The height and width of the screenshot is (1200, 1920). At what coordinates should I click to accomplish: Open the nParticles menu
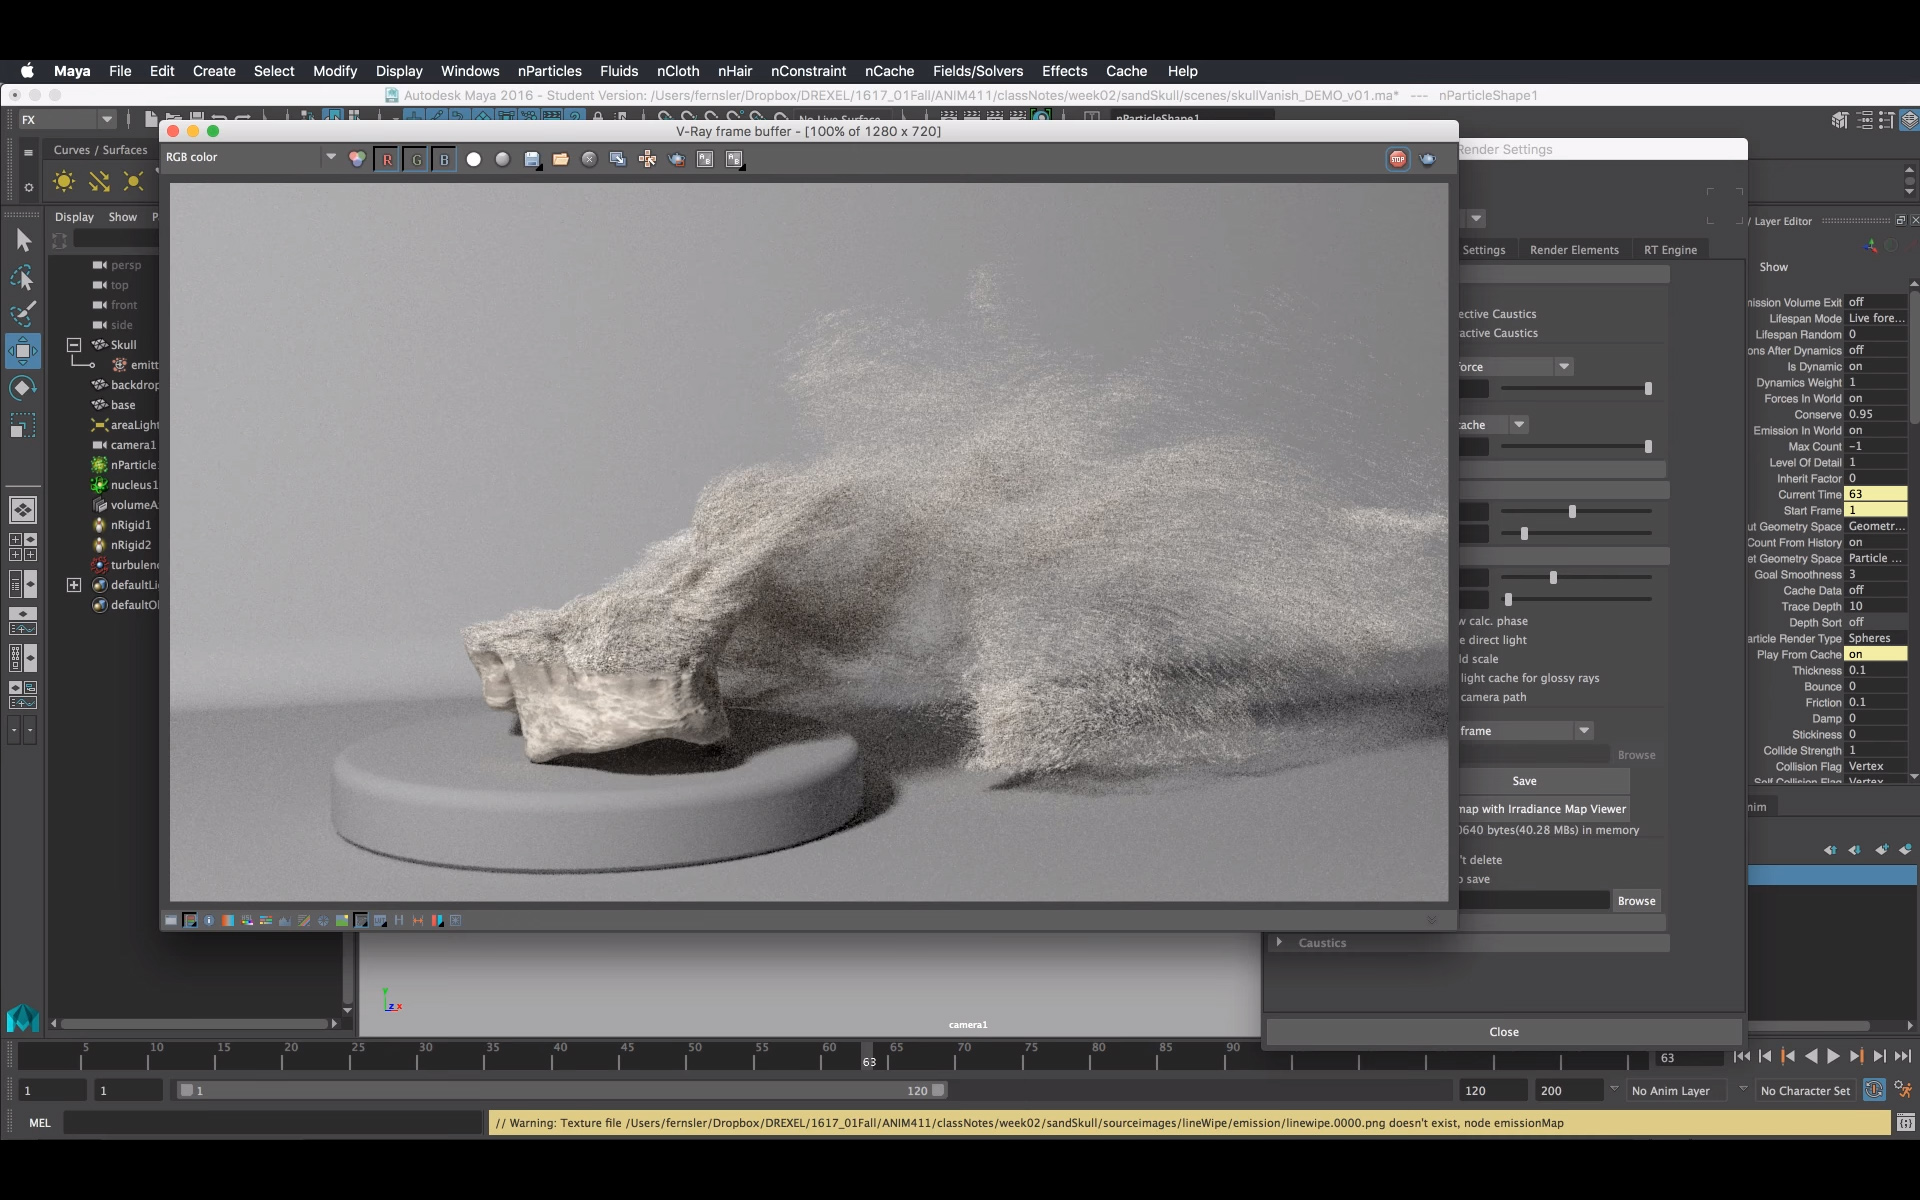click(549, 71)
